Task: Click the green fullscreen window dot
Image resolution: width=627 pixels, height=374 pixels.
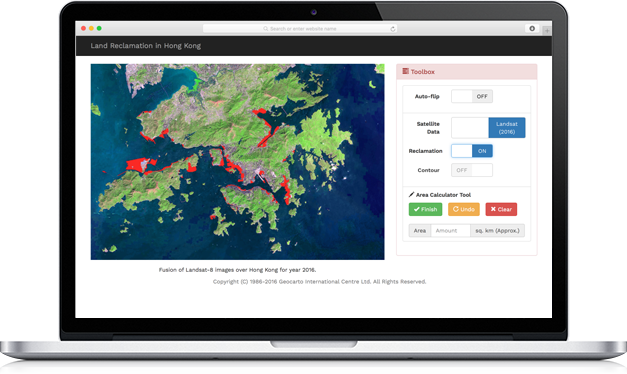Action: 99,28
